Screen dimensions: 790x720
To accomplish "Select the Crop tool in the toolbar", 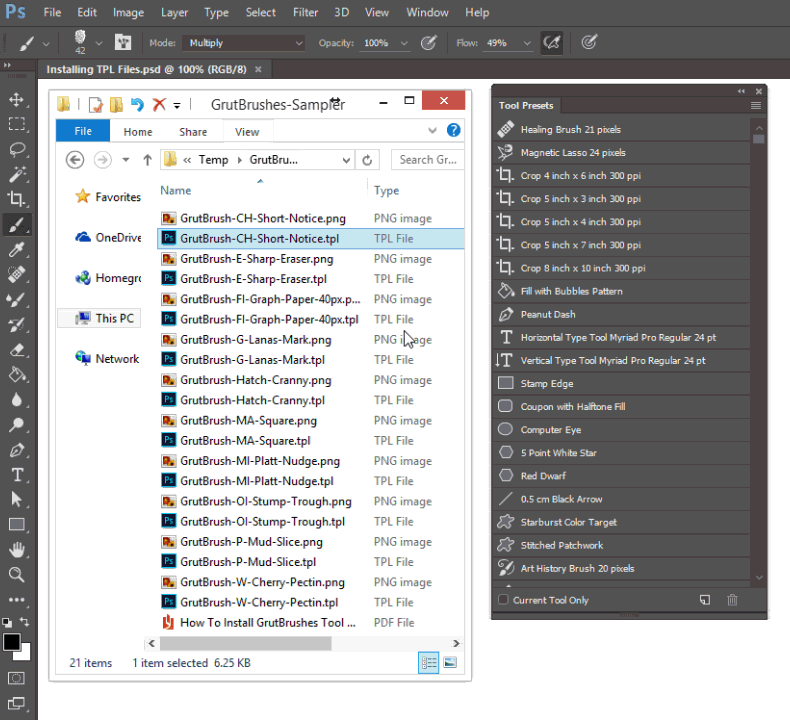I will tap(16, 199).
